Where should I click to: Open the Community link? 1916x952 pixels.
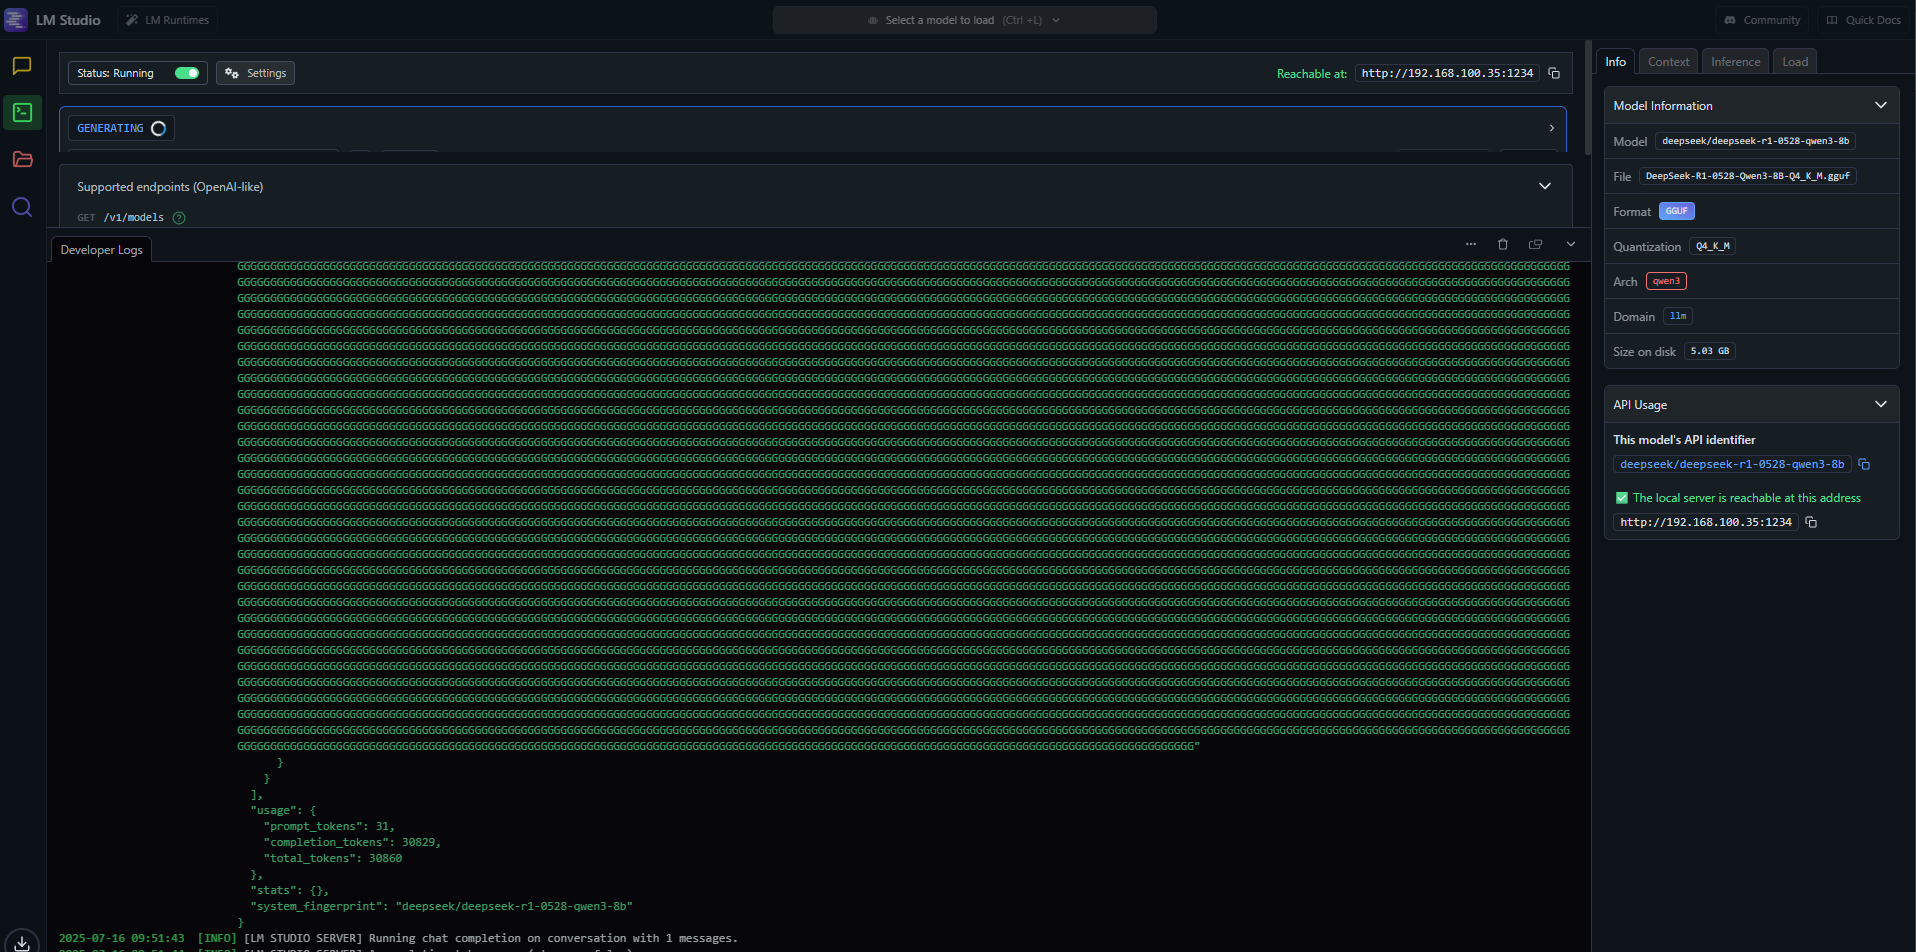click(1762, 20)
